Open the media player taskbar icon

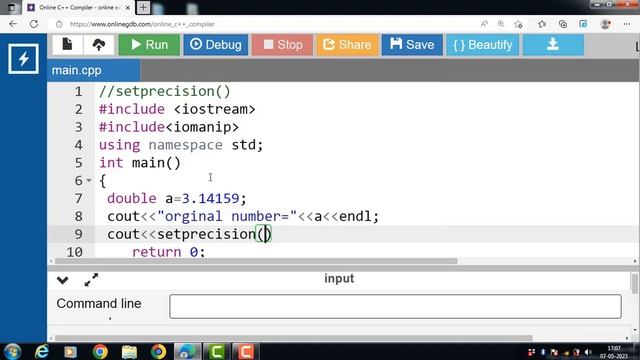point(70,352)
